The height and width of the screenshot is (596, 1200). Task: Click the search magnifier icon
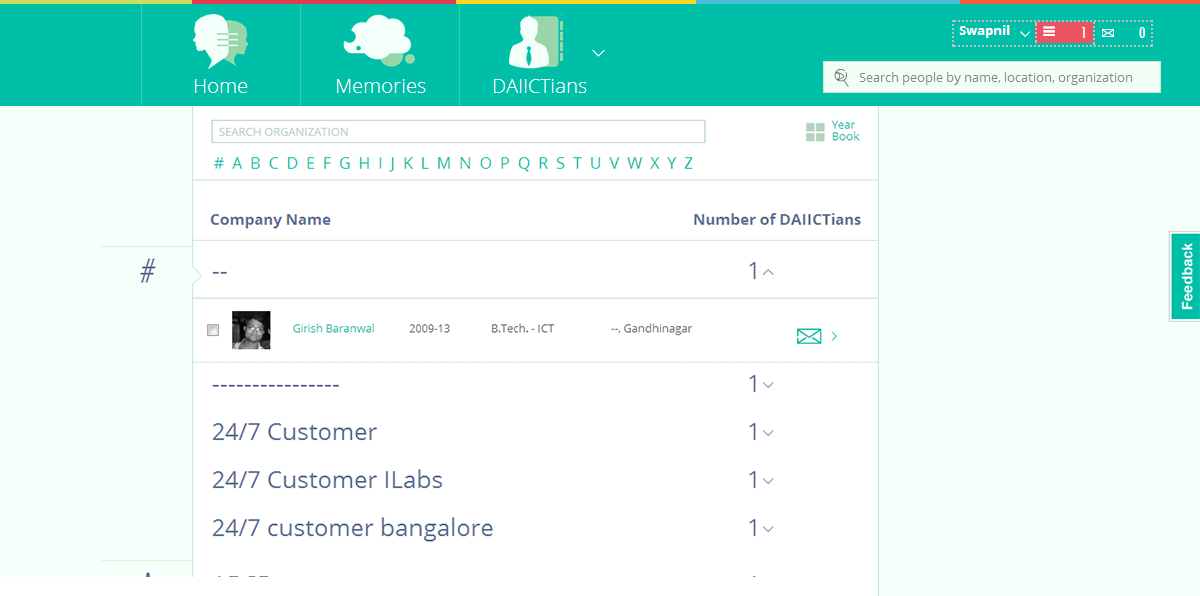point(841,77)
